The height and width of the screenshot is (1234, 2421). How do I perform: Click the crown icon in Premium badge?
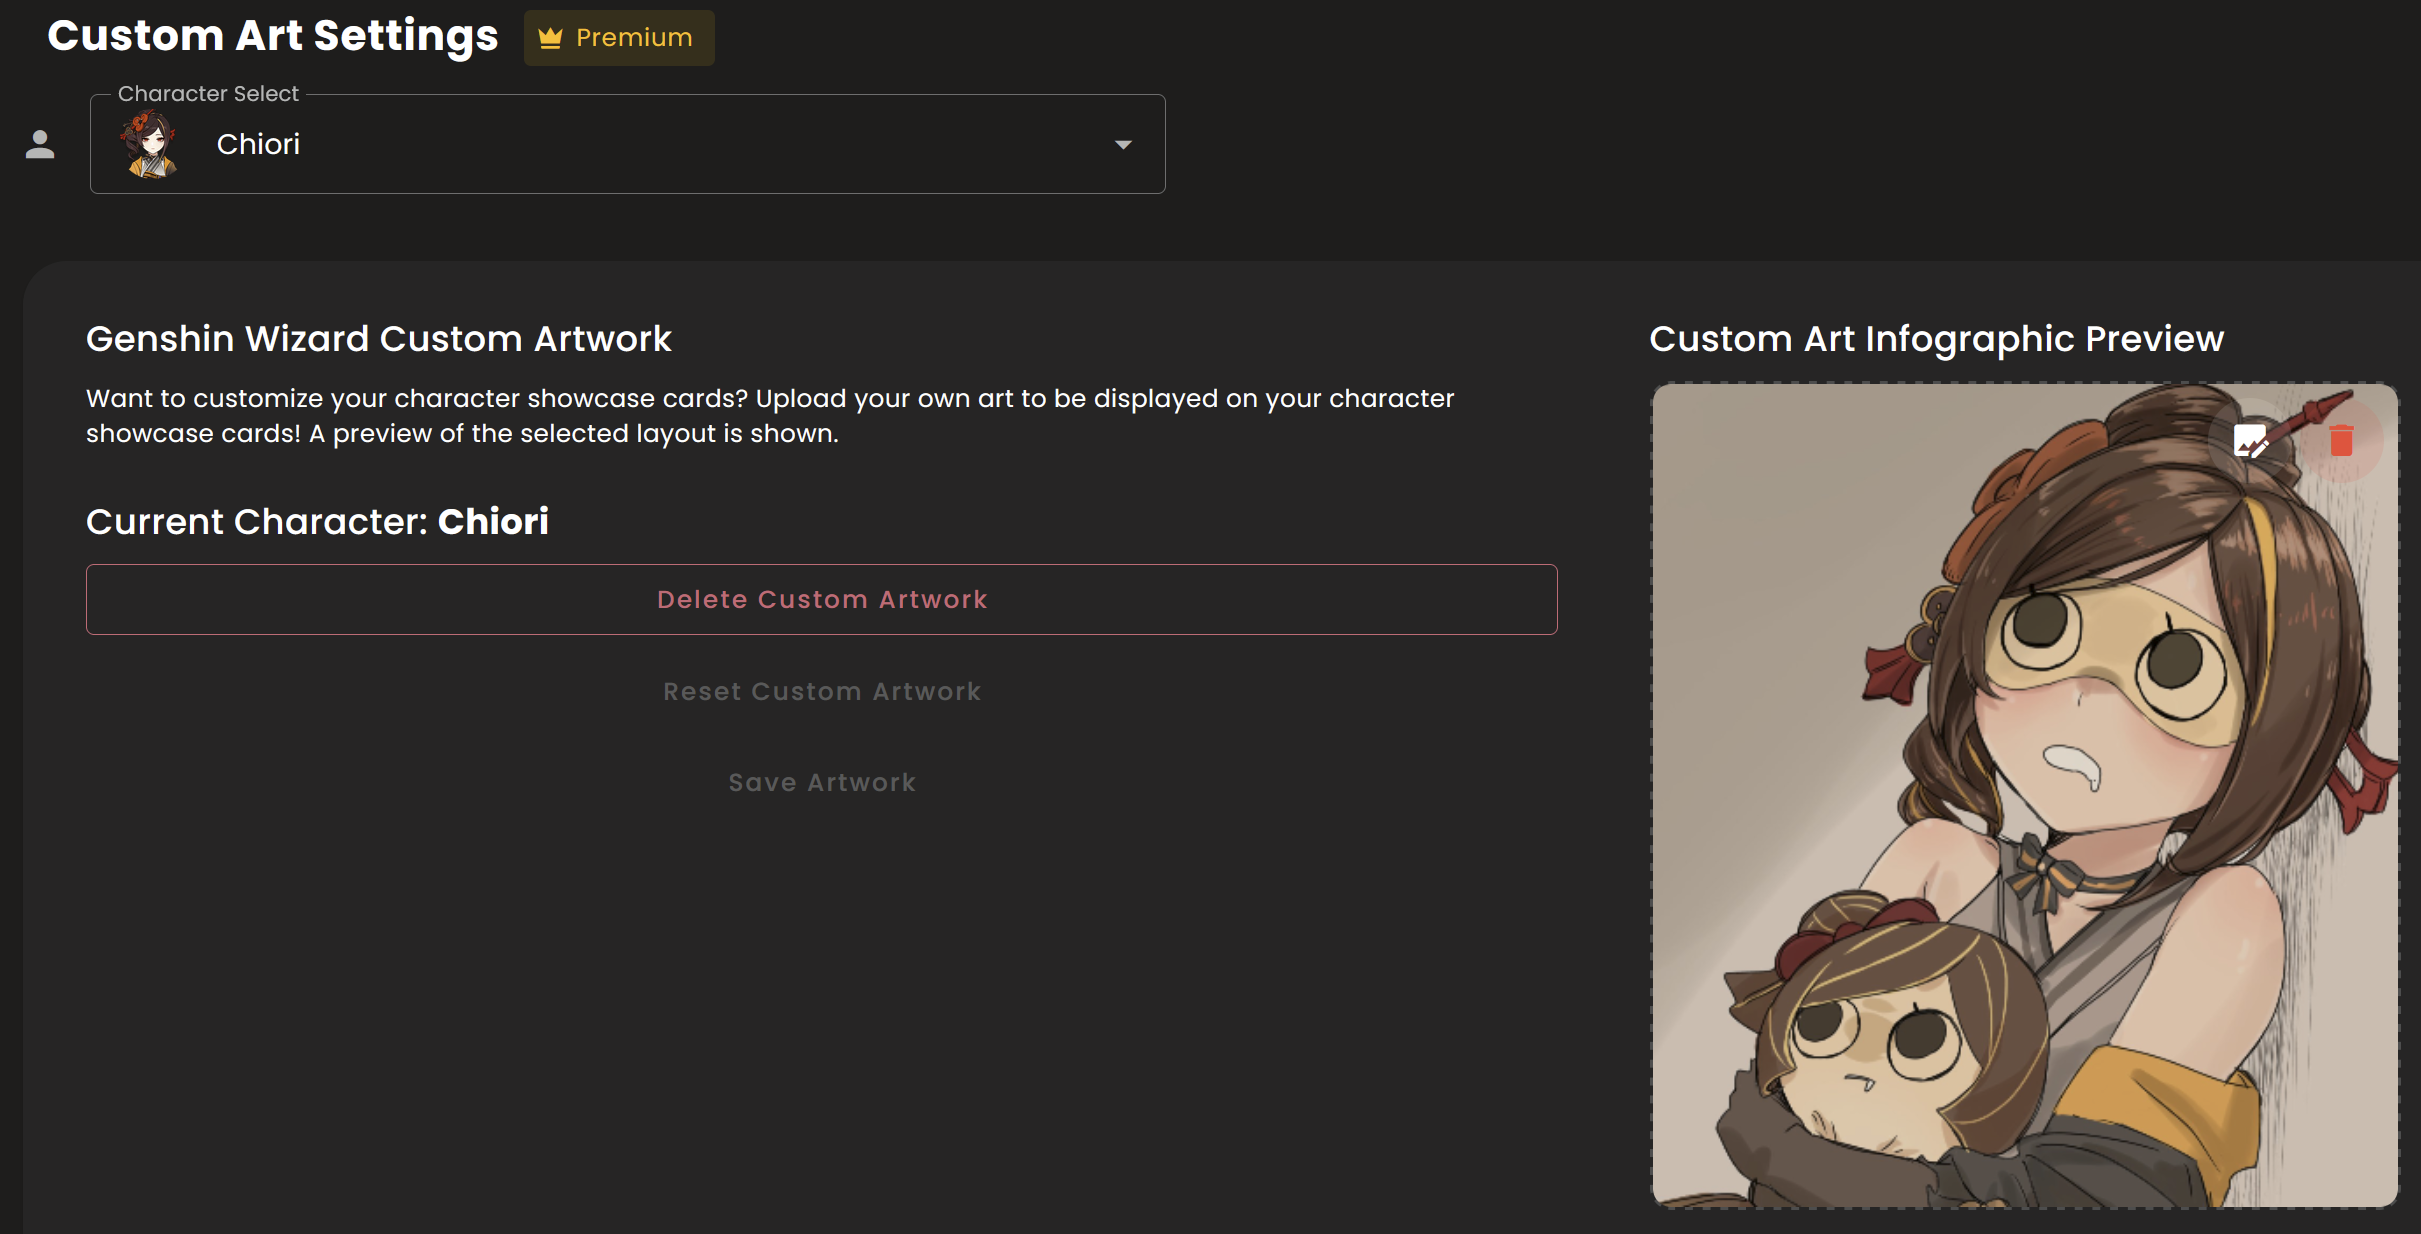(550, 38)
